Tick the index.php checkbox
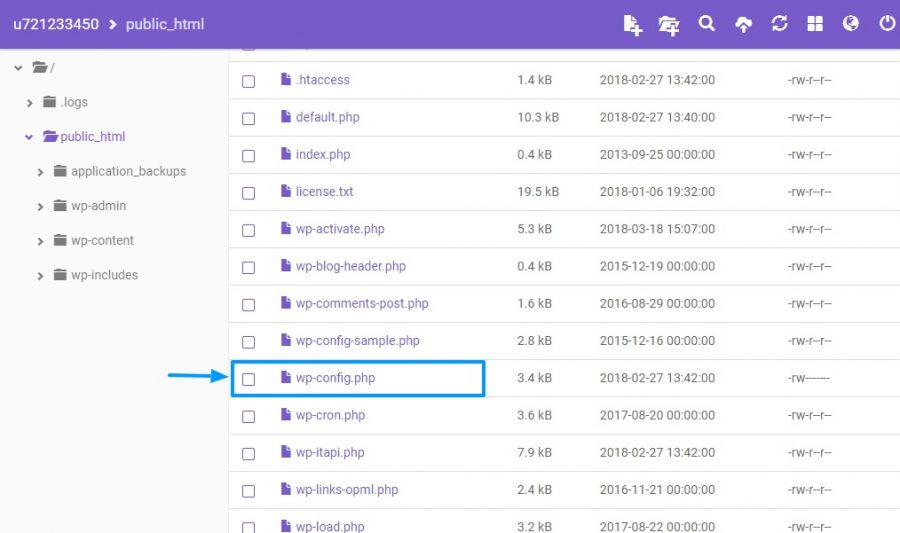 249,156
